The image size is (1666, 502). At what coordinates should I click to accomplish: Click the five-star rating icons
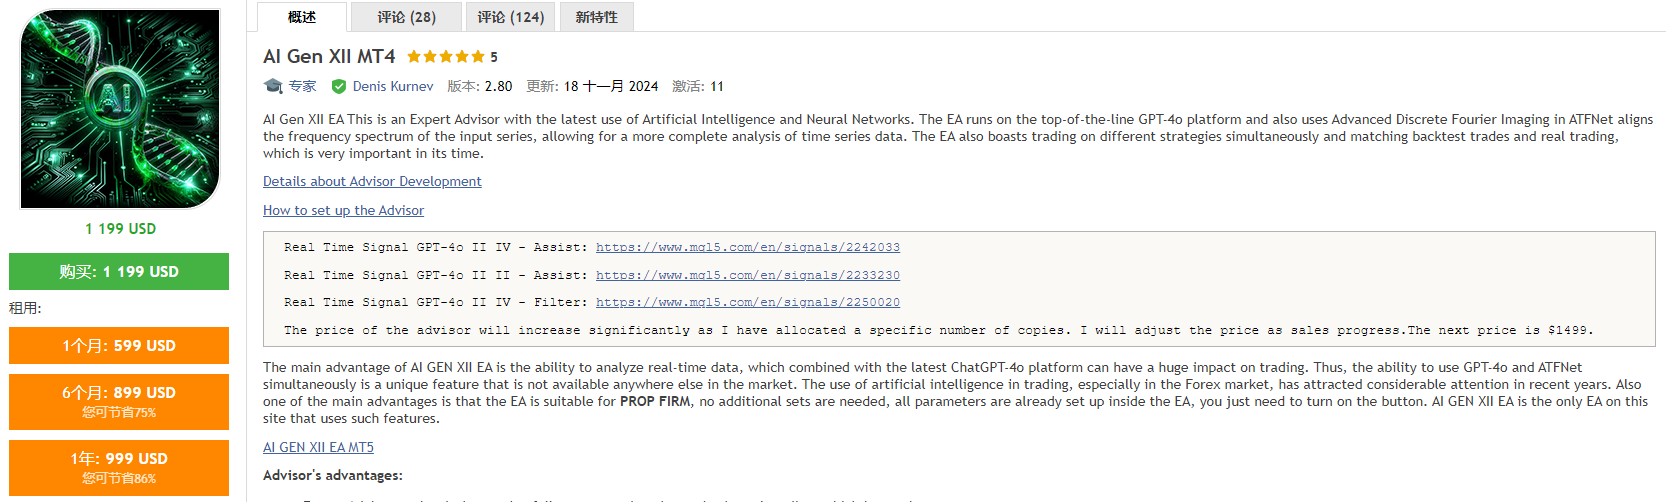coord(446,57)
